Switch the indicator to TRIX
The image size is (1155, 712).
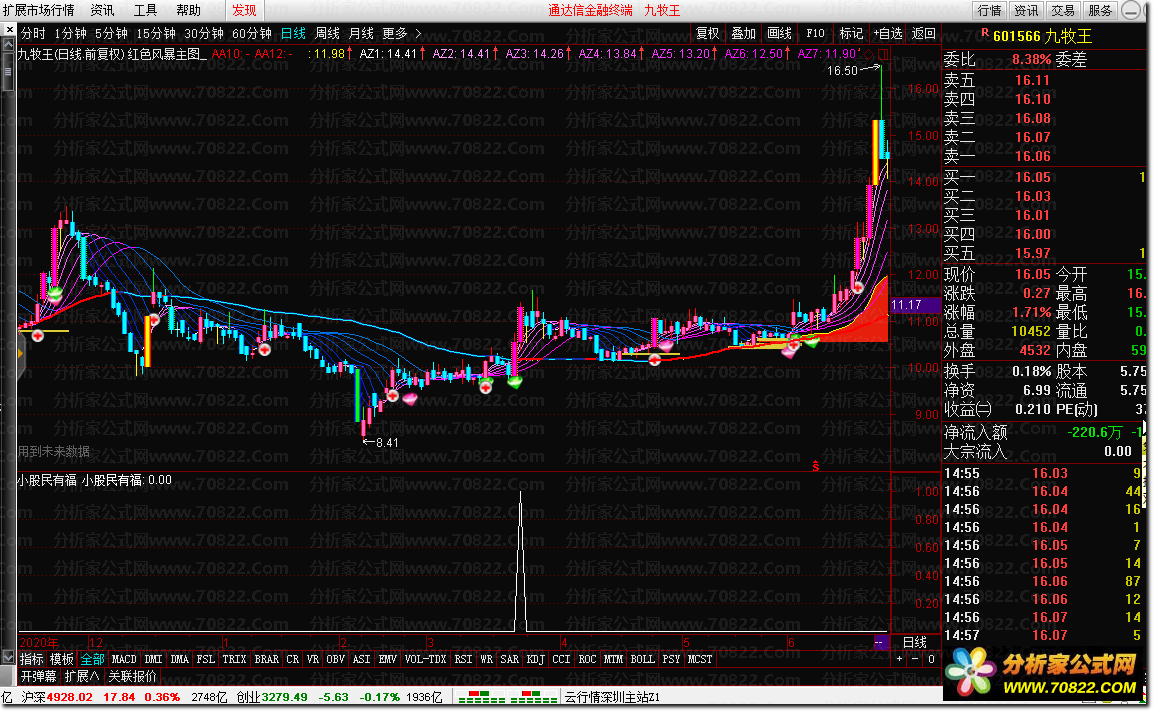234,659
